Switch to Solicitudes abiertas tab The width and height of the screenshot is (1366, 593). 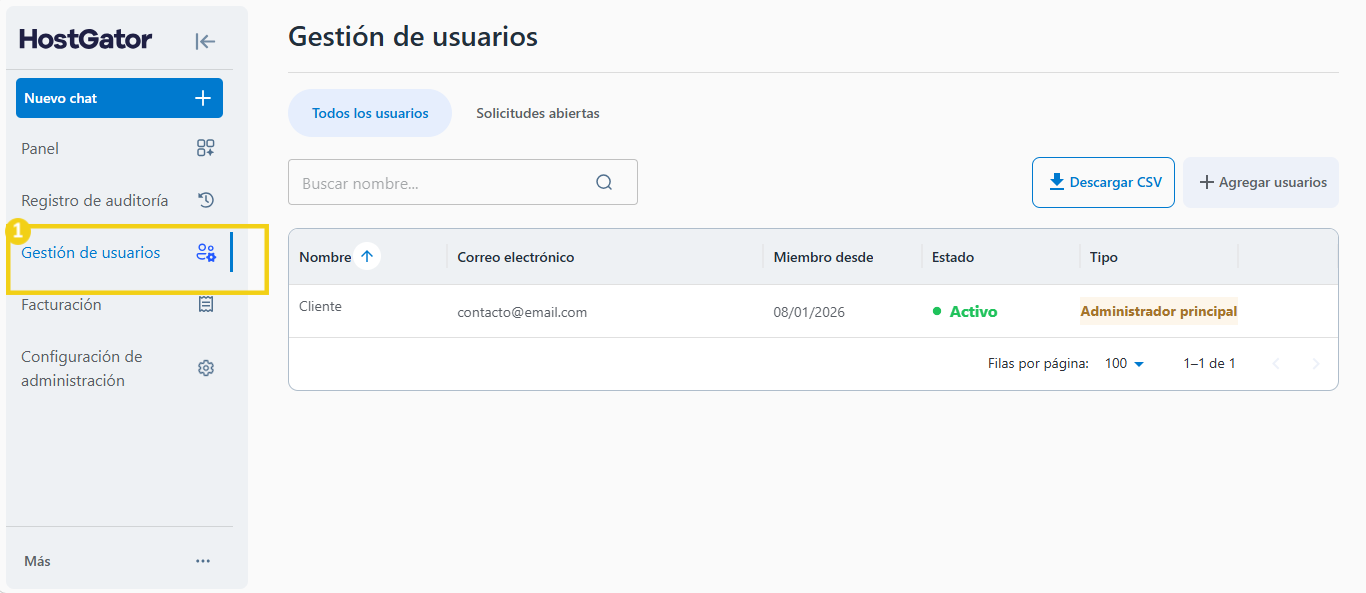(x=538, y=113)
